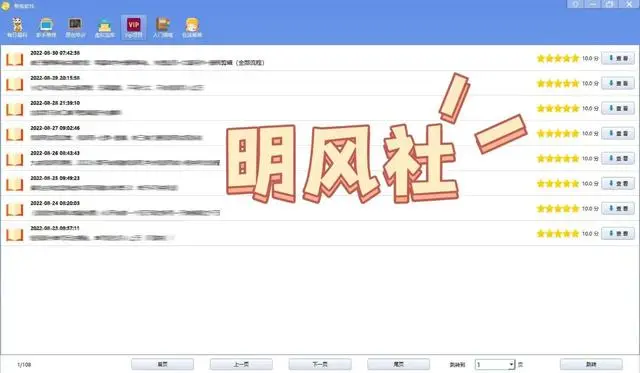
Task: View the 2022-08-23 08:57:11 entry
Action: coord(618,233)
